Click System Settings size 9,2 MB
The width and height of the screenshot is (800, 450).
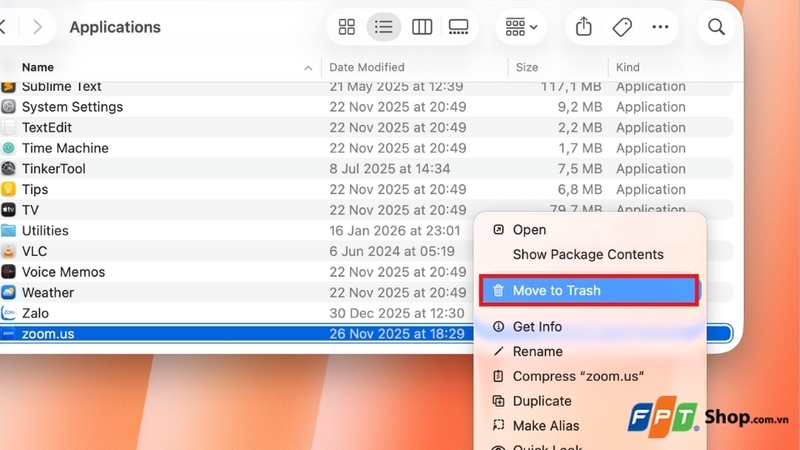tap(580, 107)
